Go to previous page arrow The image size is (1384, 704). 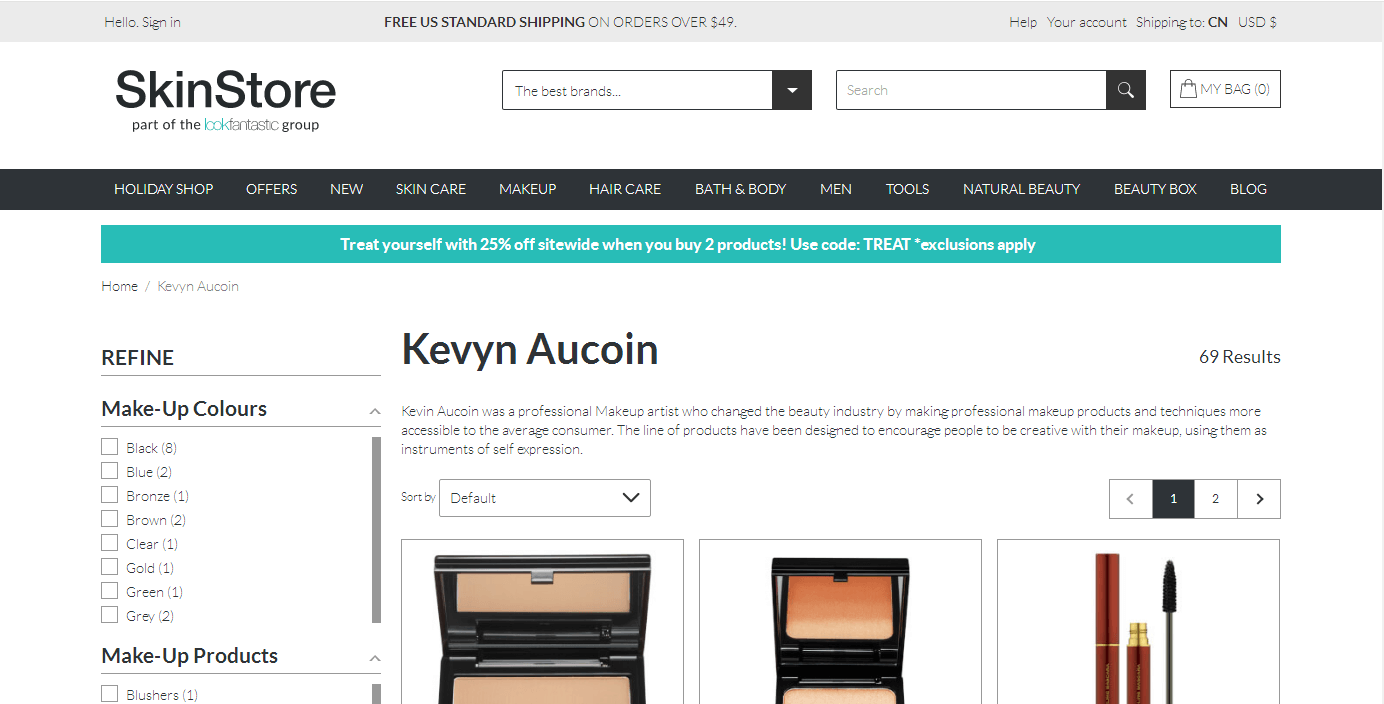point(1131,499)
